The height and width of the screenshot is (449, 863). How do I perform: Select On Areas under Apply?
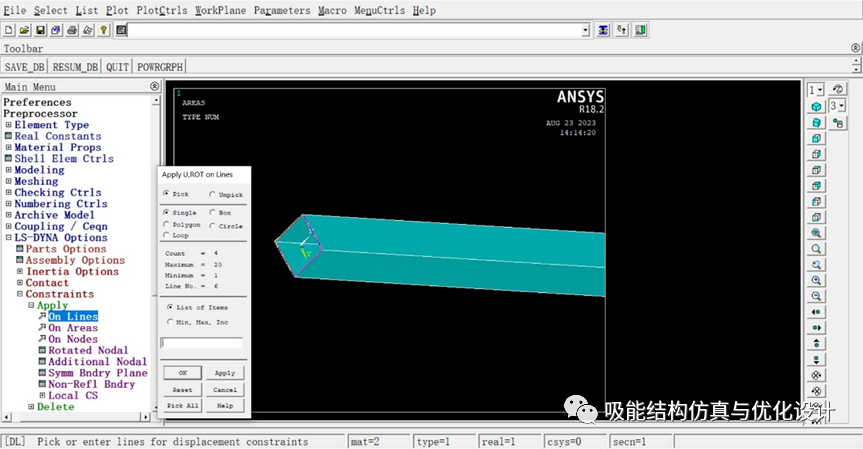(73, 328)
